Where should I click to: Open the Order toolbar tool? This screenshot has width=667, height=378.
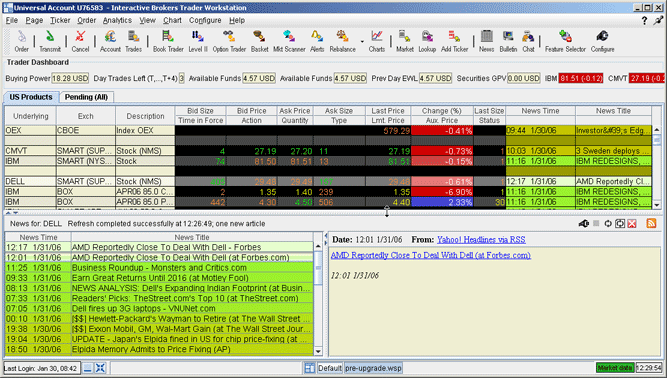coord(21,41)
